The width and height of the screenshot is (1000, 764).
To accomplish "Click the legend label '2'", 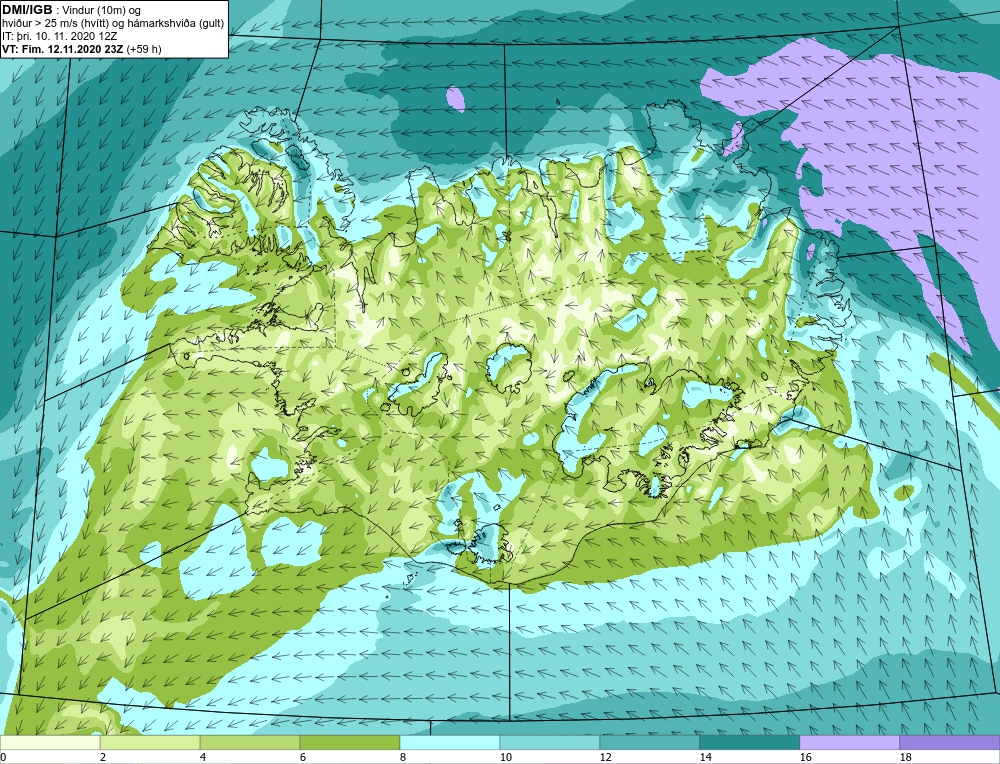I will [x=103, y=757].
